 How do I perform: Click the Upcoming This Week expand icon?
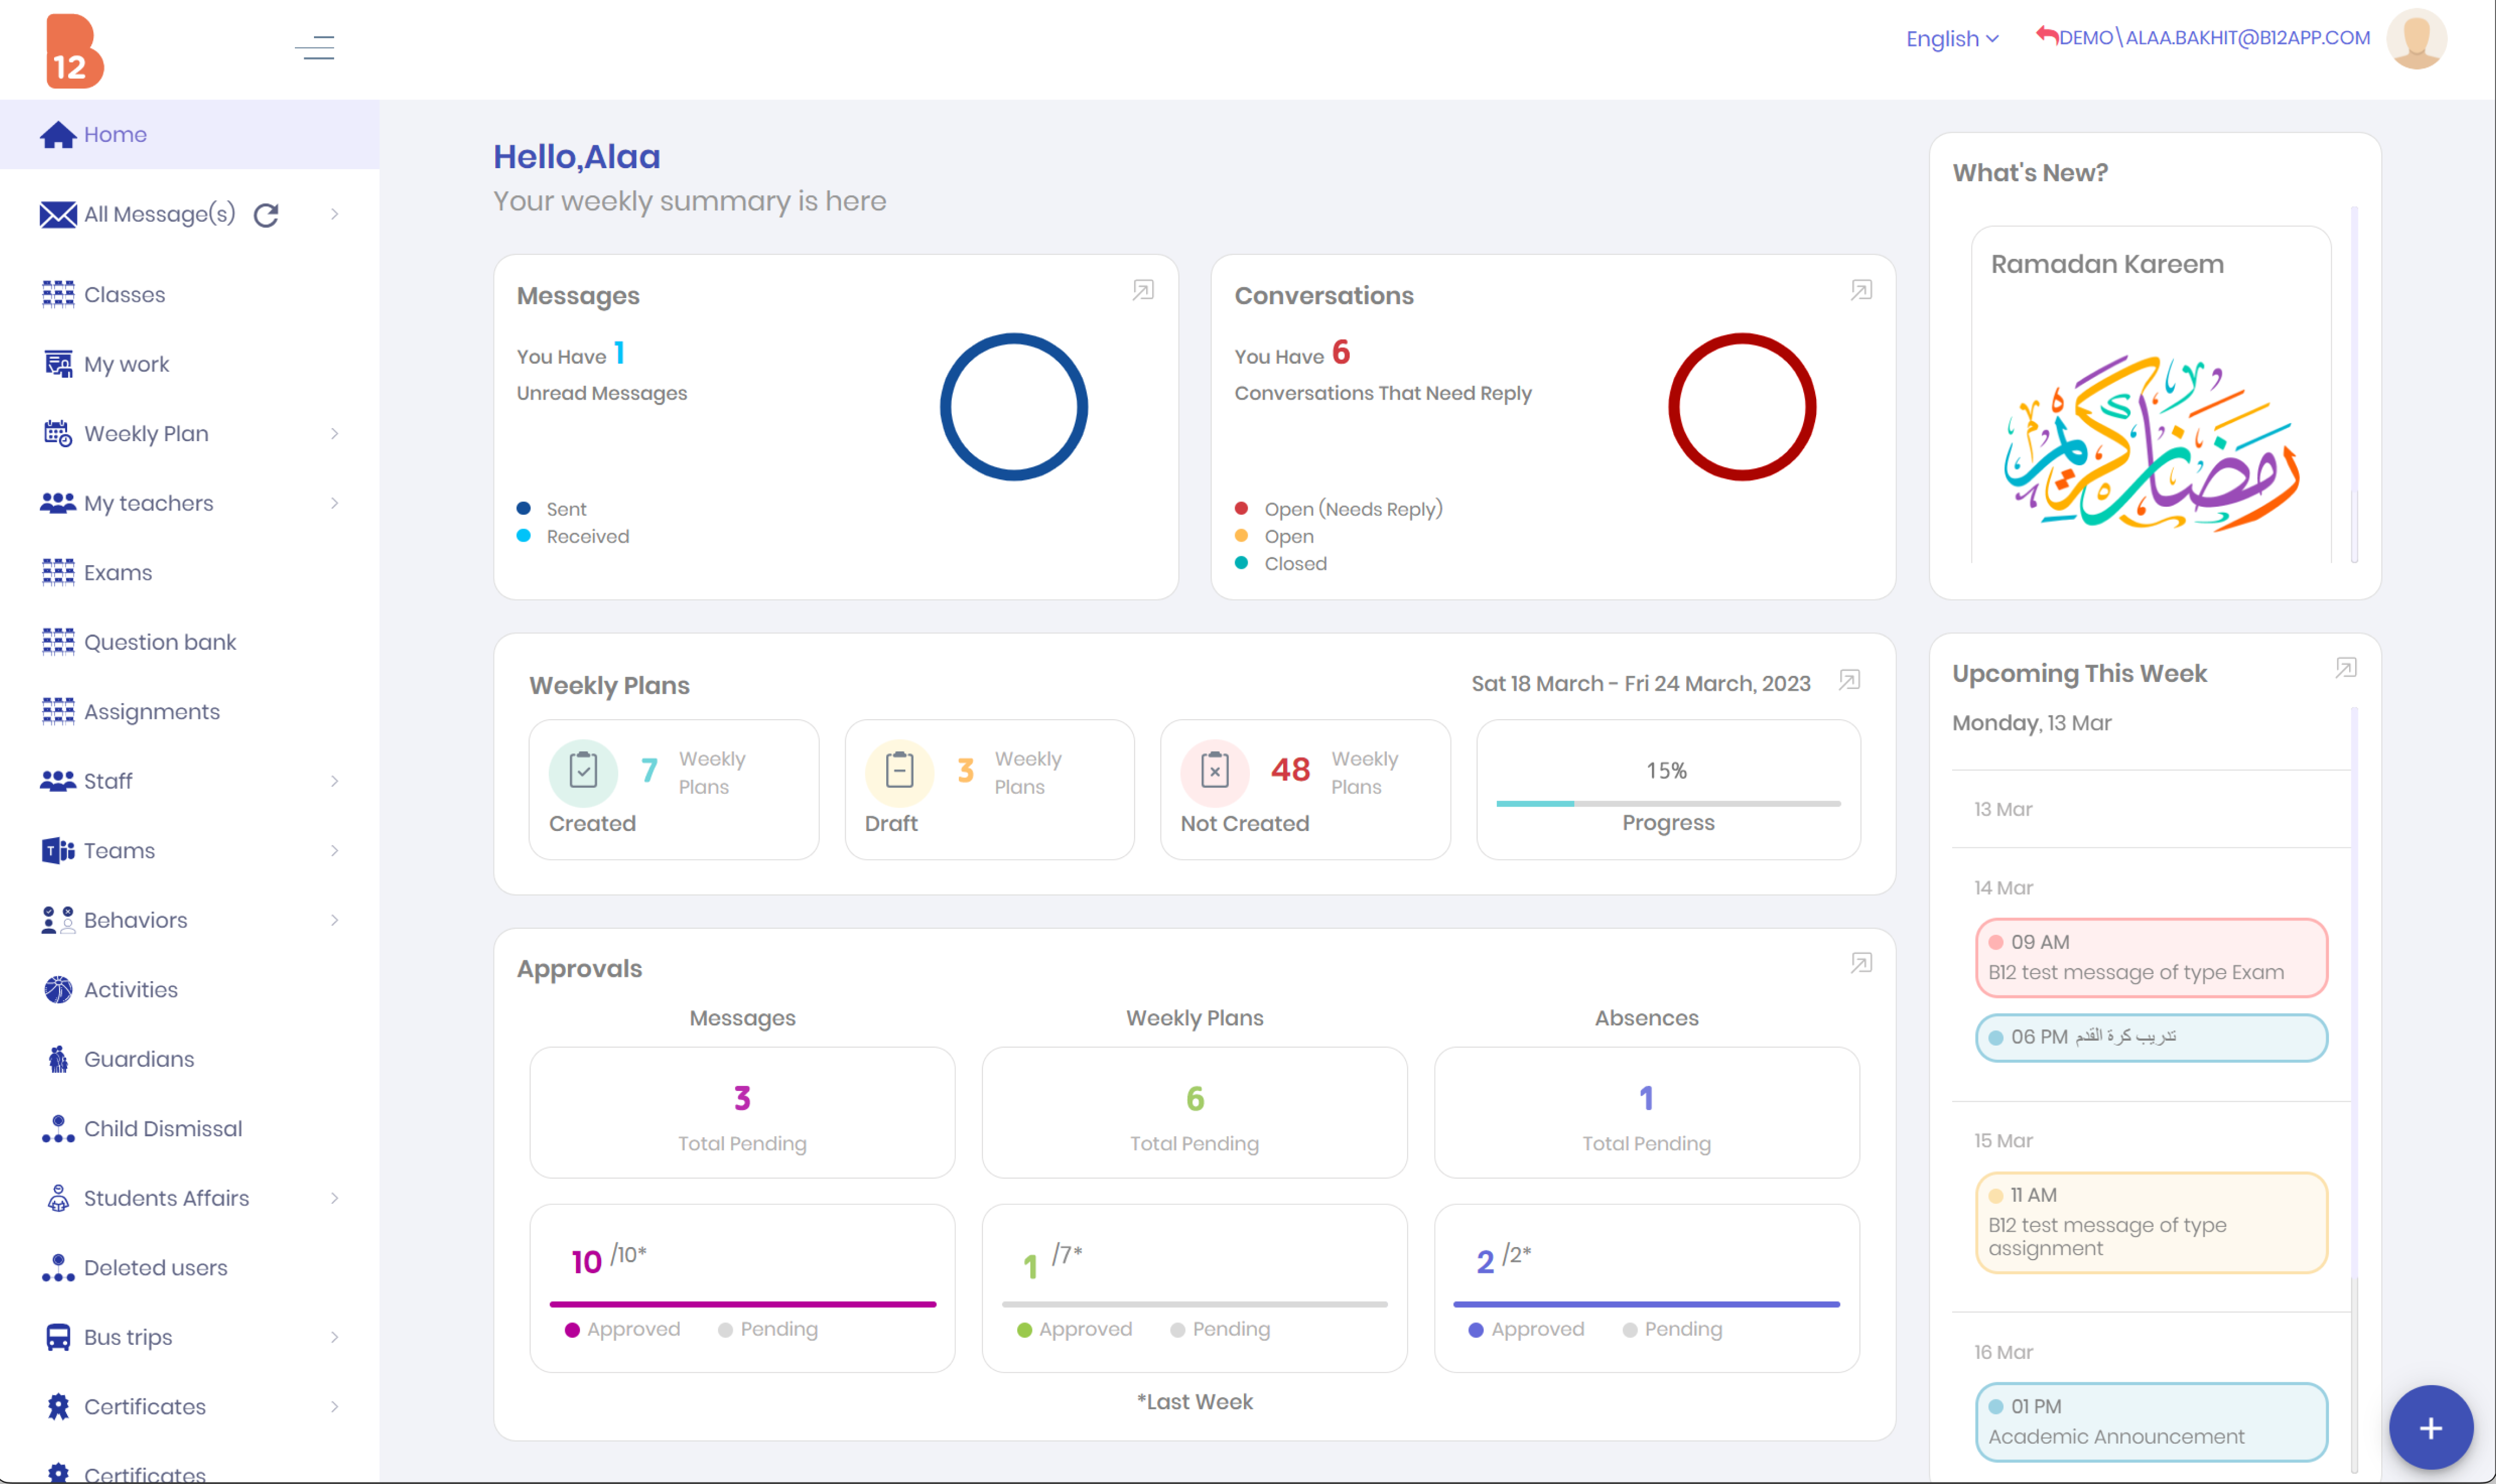click(x=2346, y=668)
